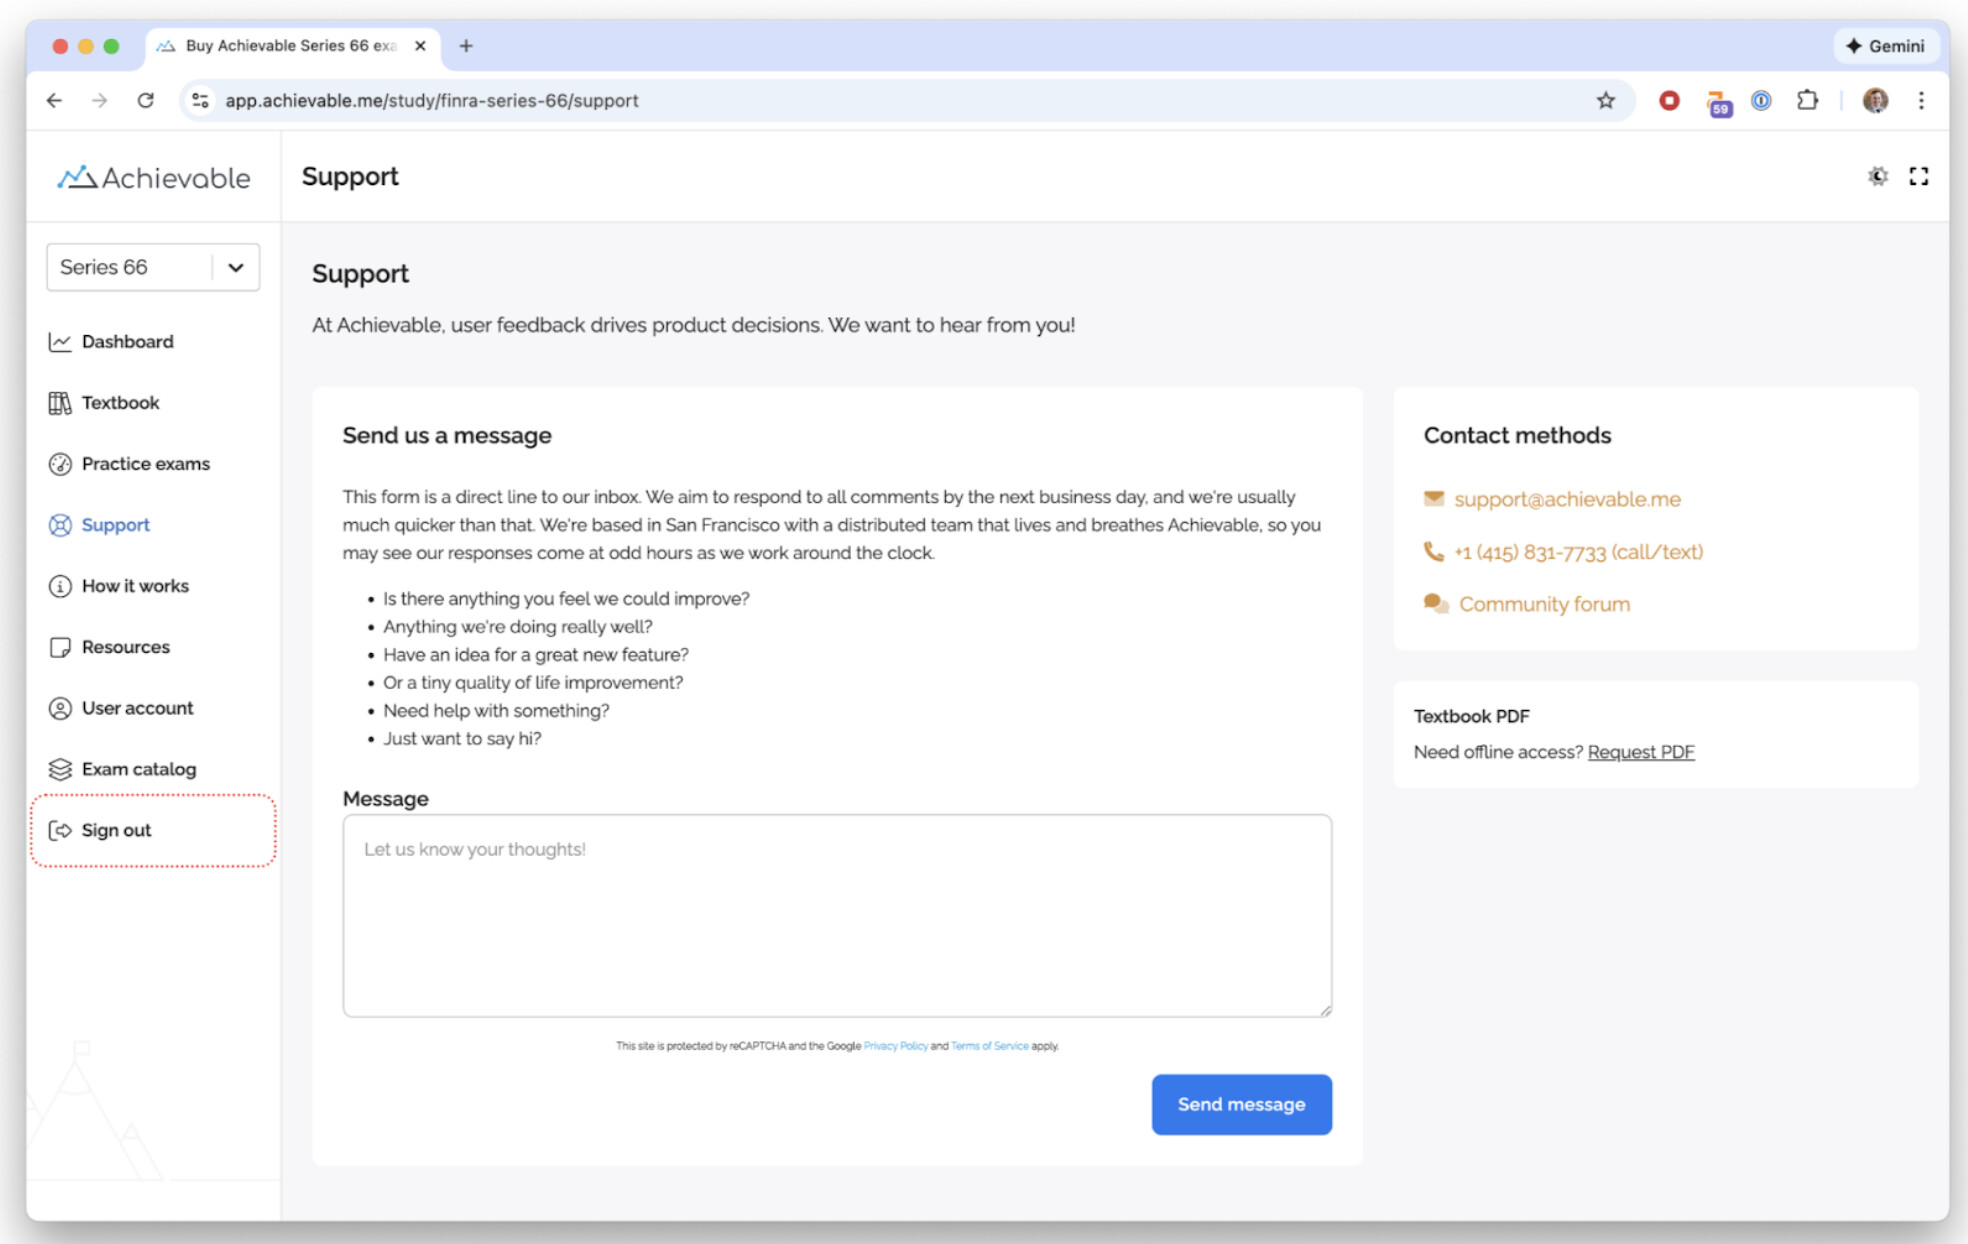Open Textbook via its books icon

(x=60, y=403)
